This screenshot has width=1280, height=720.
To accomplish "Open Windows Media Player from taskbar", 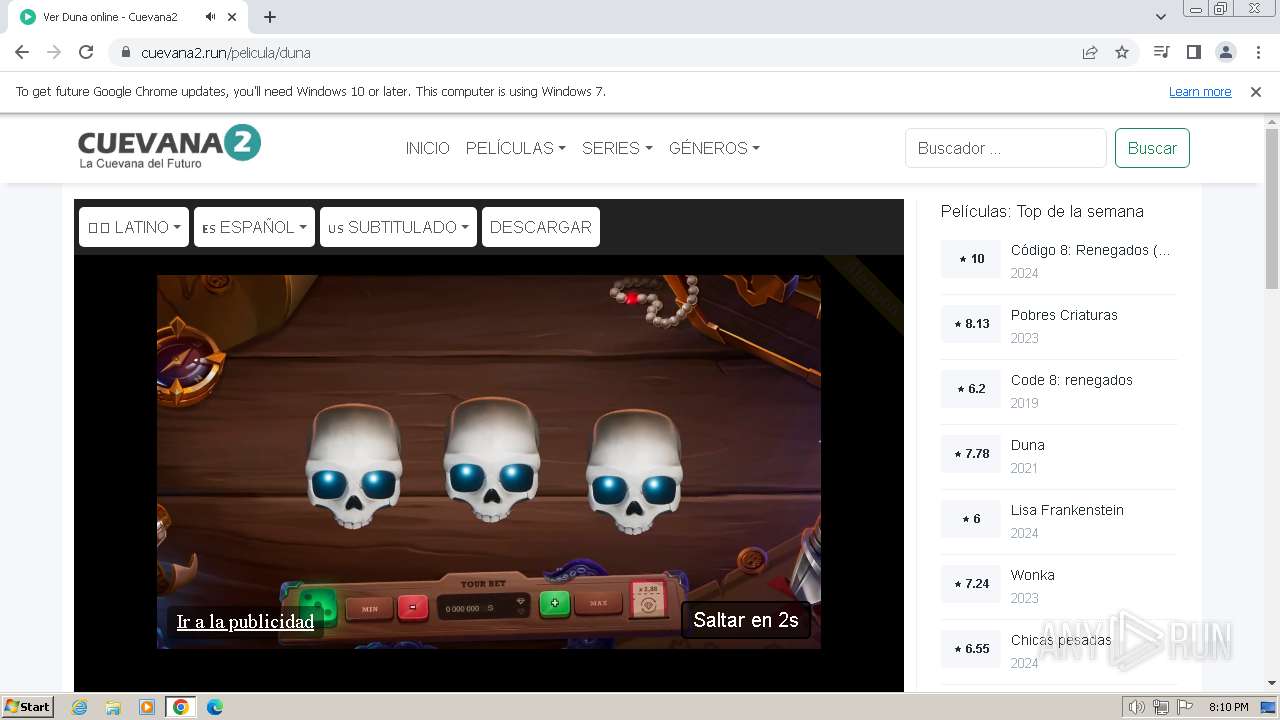I will [147, 707].
